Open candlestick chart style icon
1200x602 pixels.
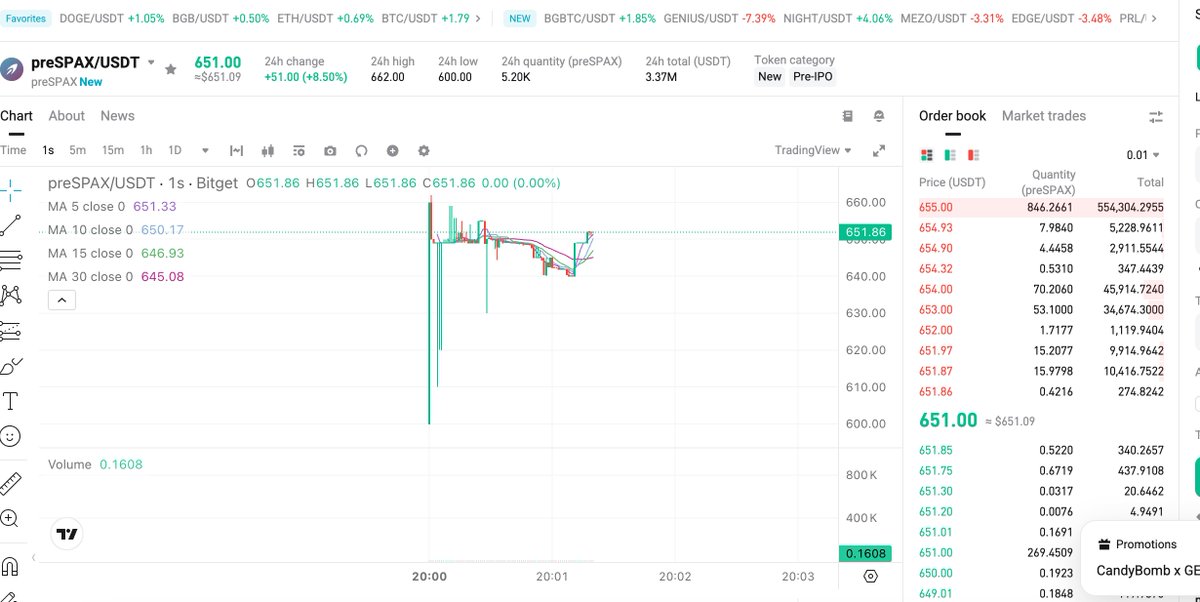(x=267, y=151)
